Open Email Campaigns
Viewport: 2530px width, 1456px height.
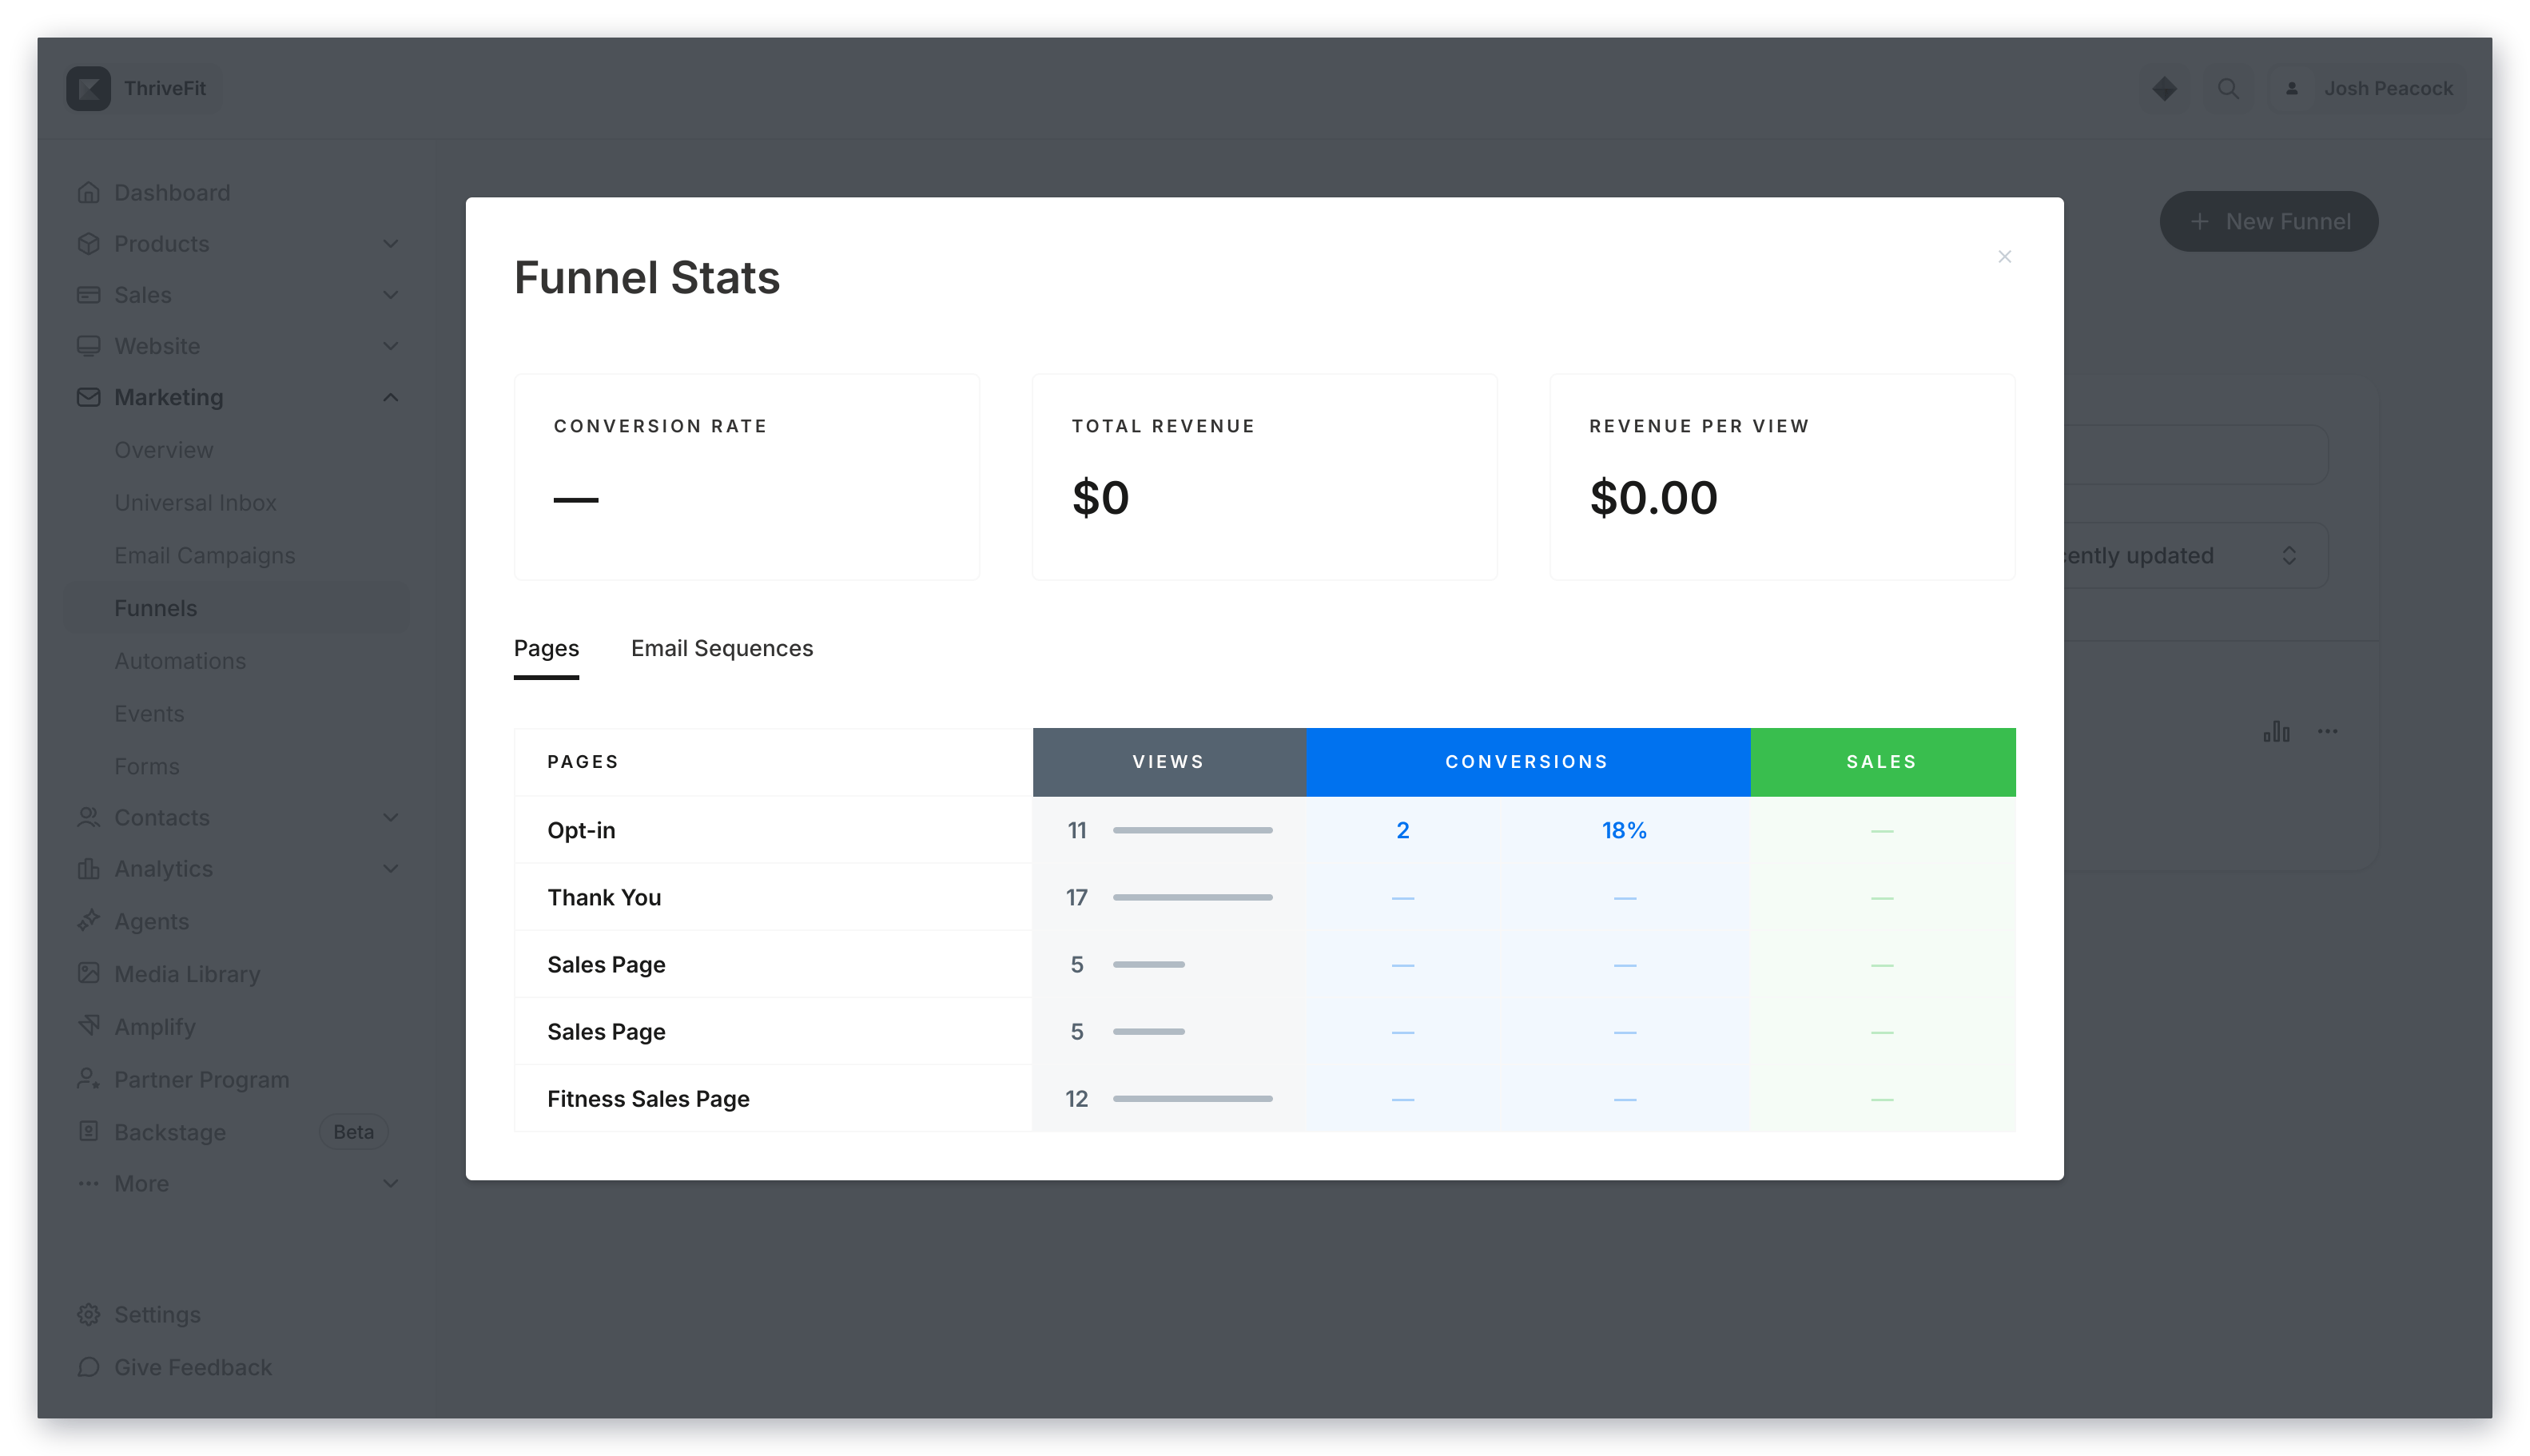[204, 555]
